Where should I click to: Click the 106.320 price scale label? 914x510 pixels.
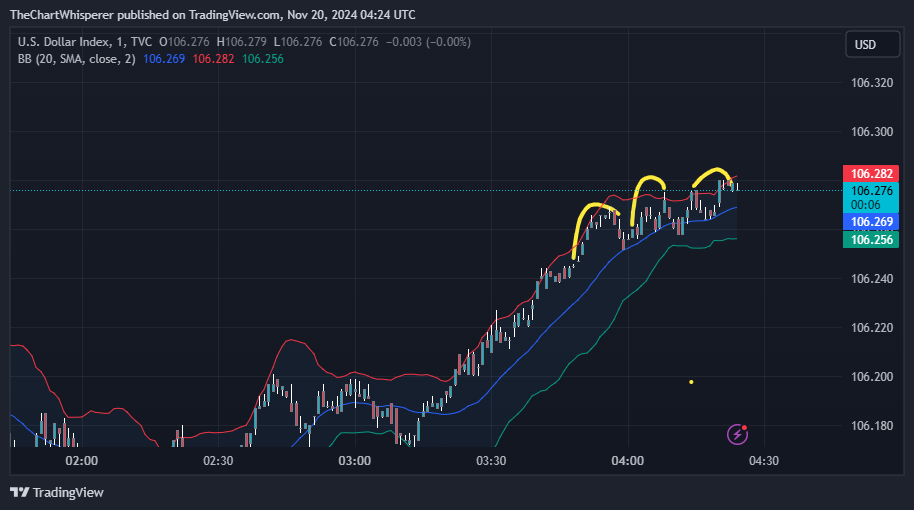point(872,83)
